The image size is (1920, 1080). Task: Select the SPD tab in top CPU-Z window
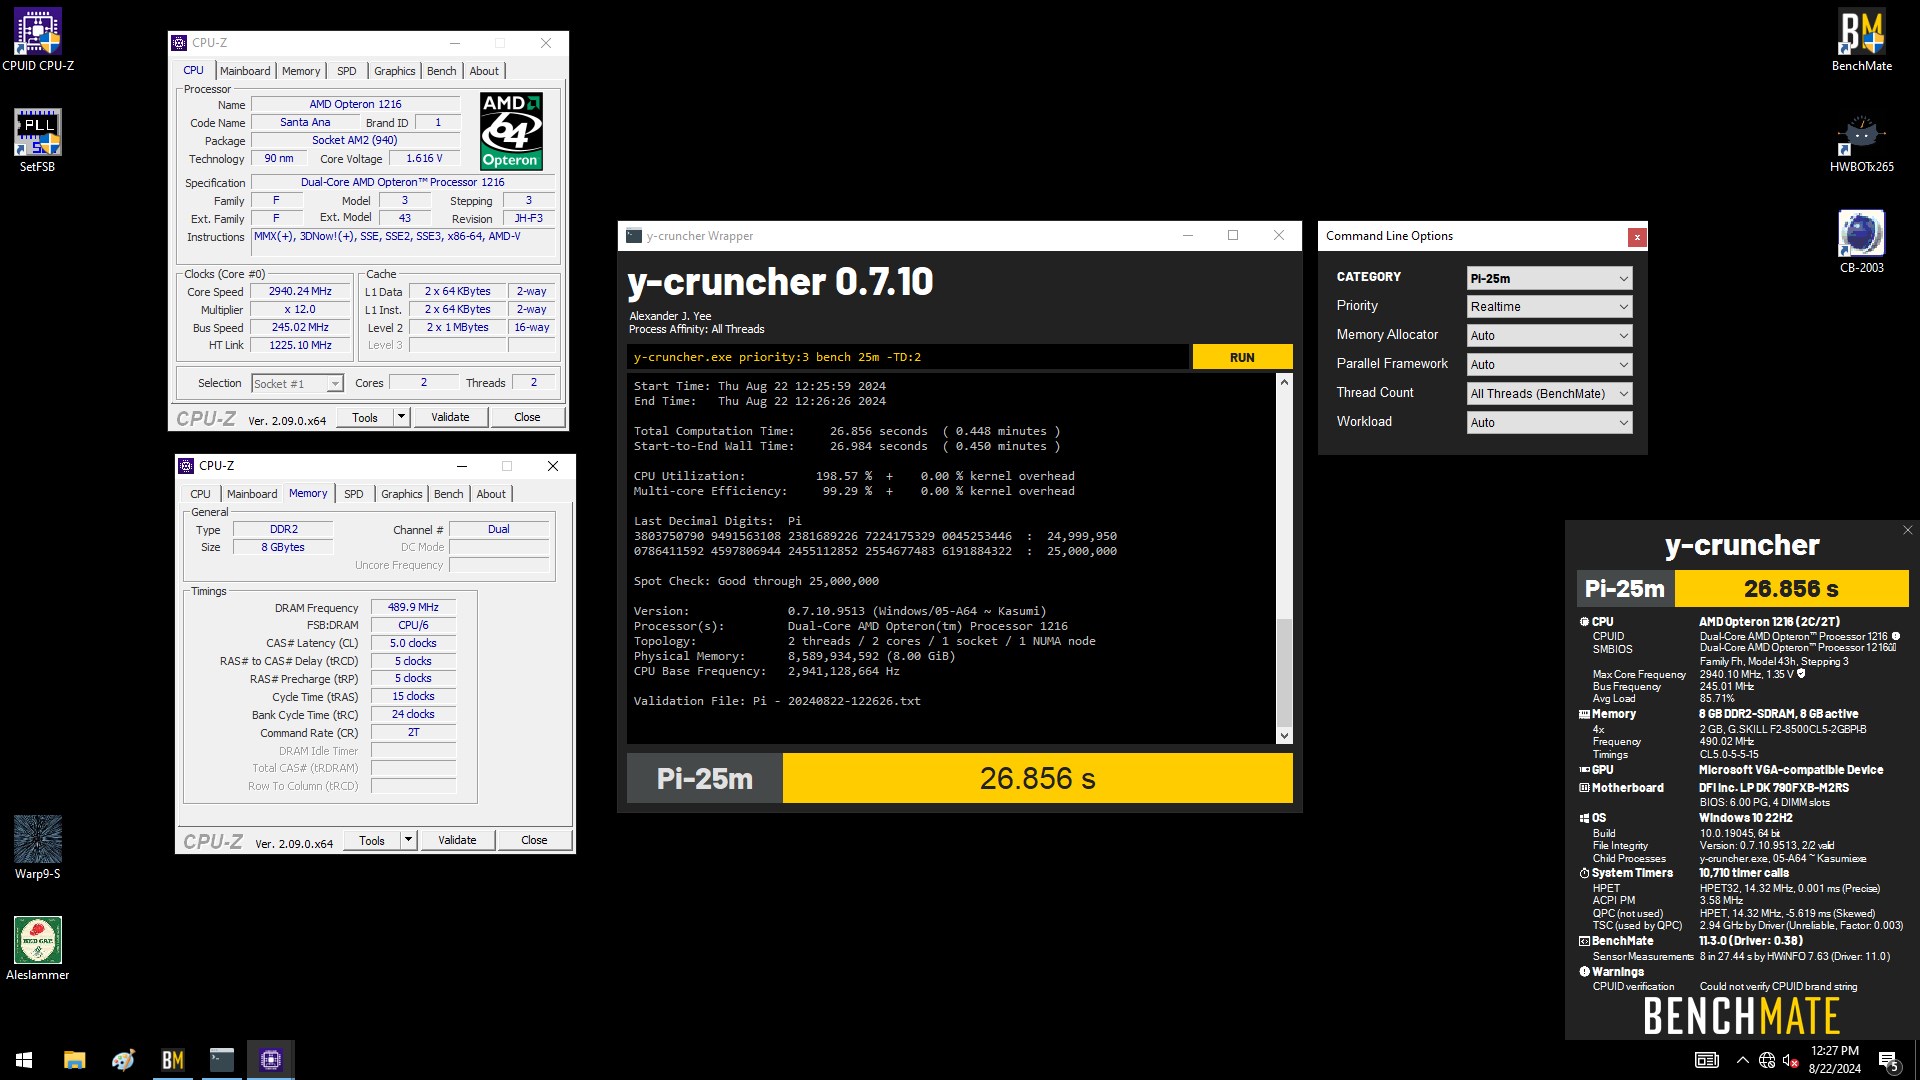[347, 71]
